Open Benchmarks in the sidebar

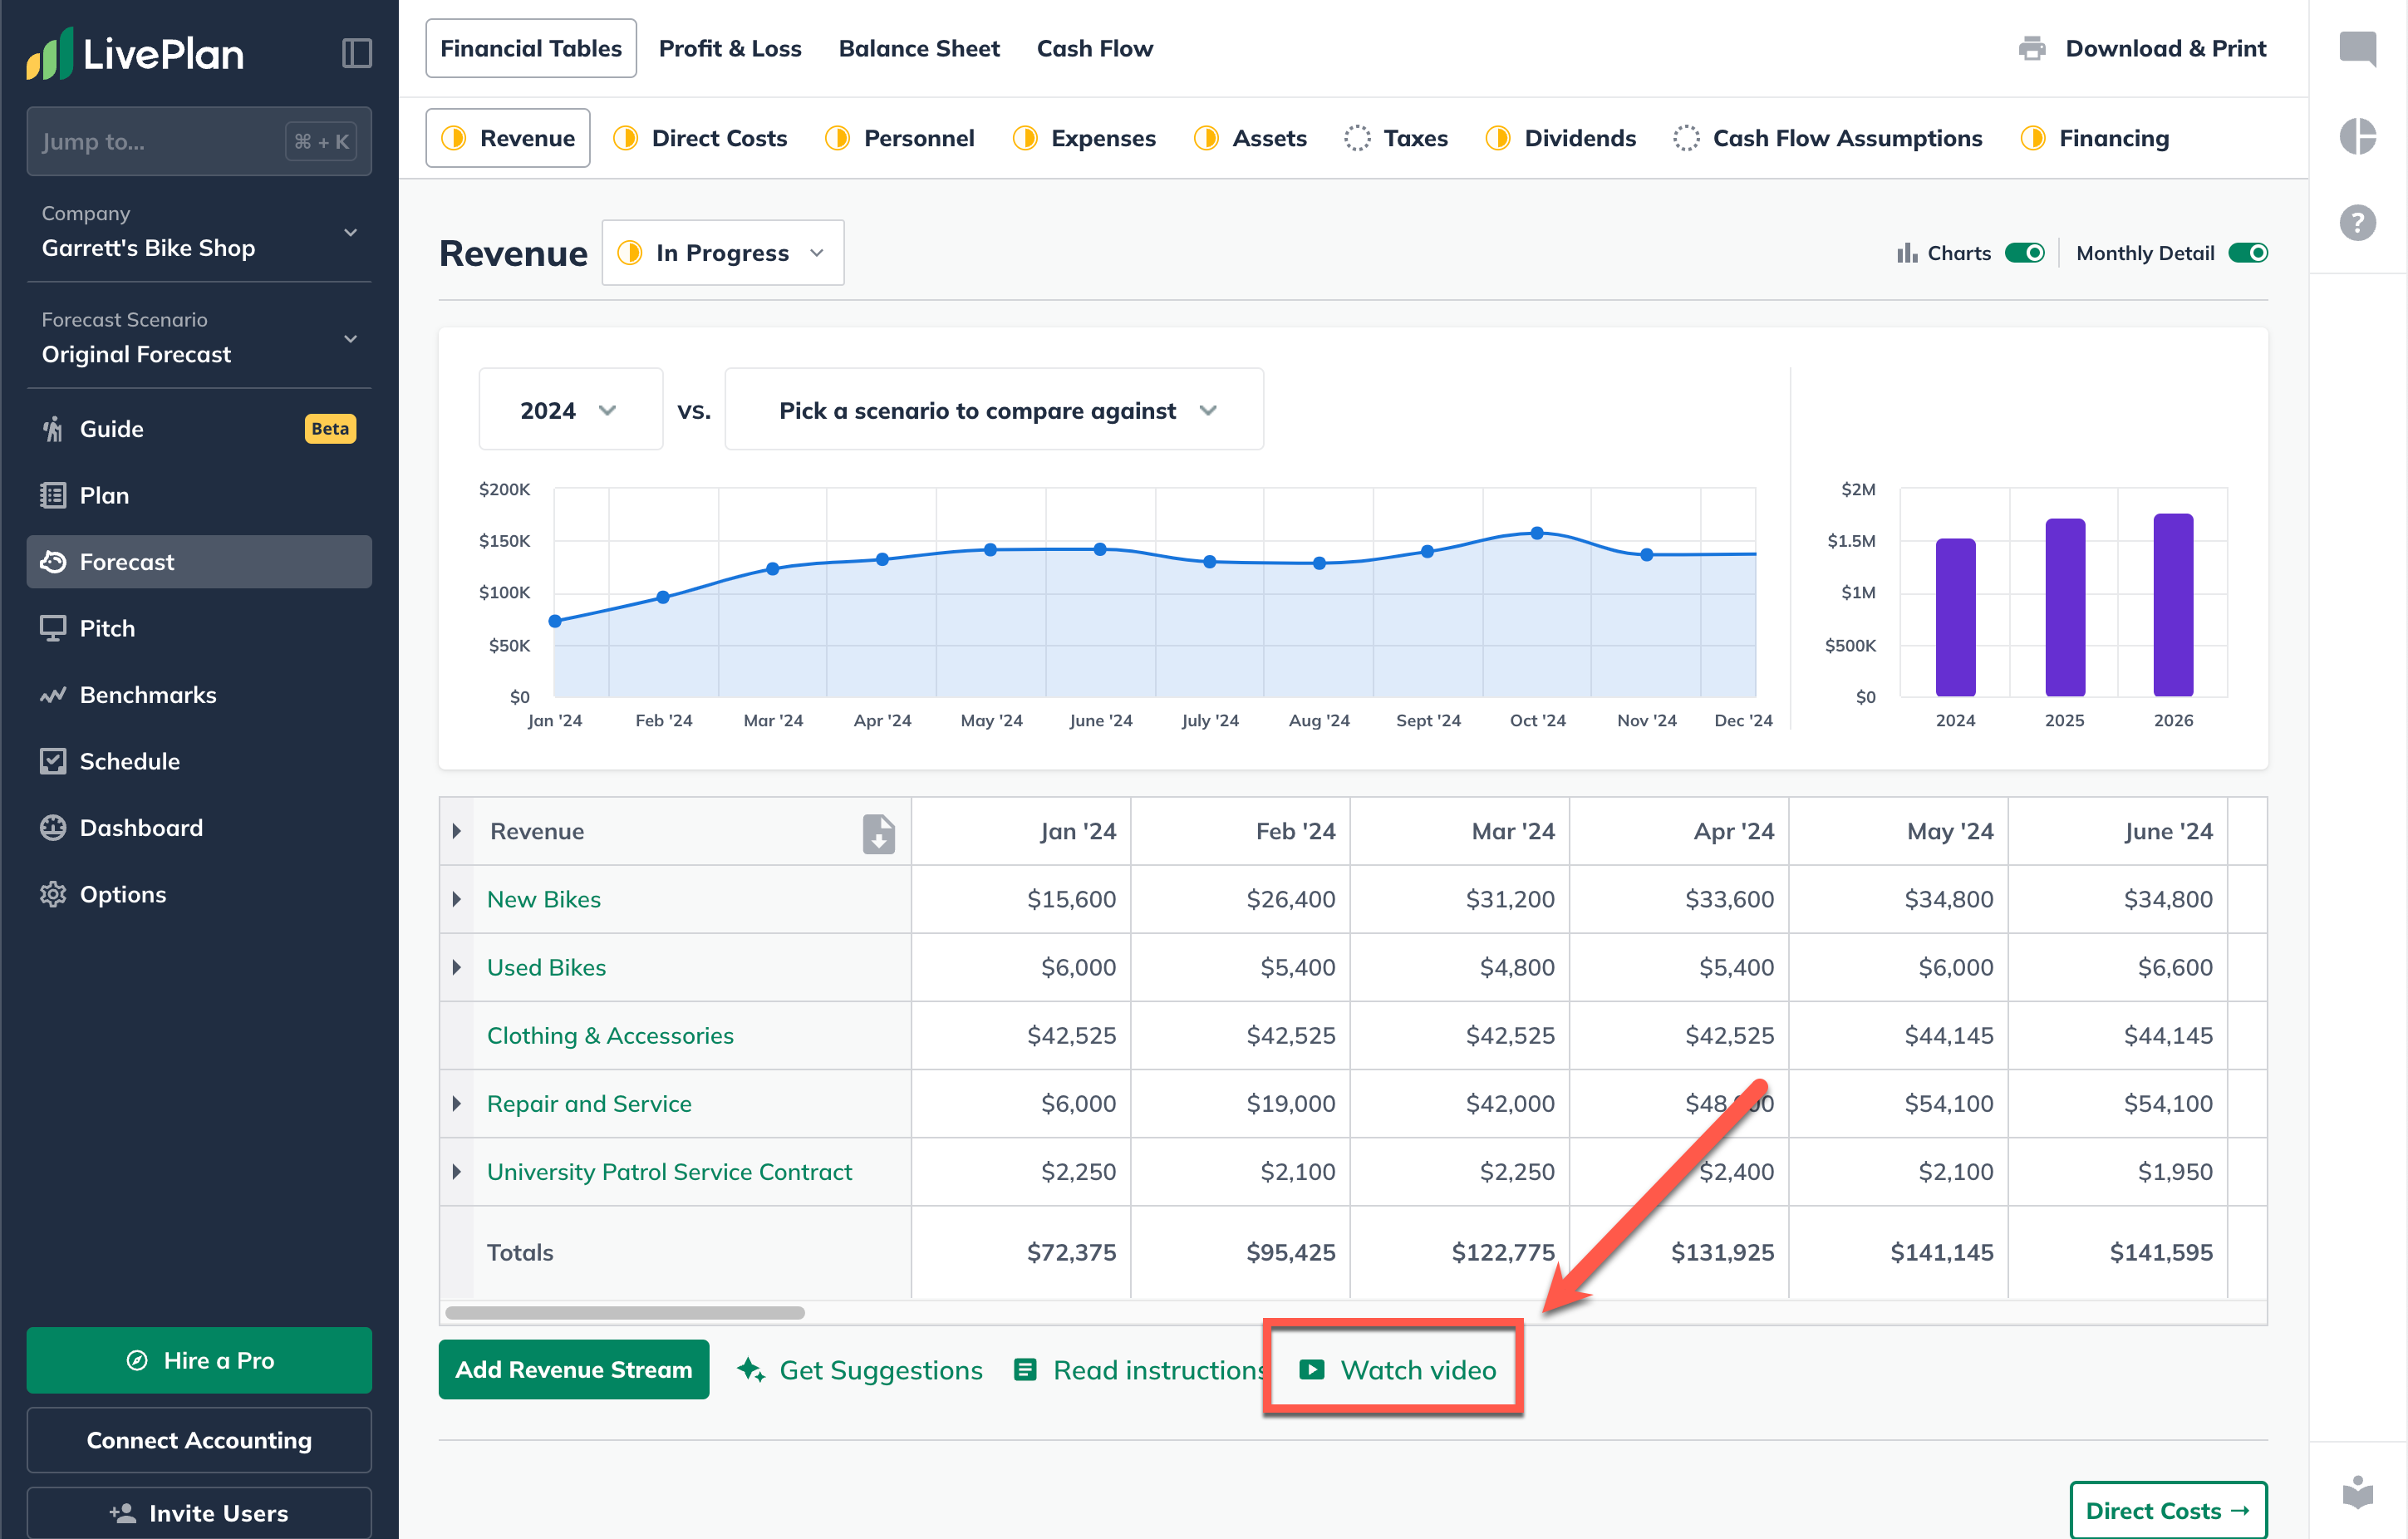199,695
